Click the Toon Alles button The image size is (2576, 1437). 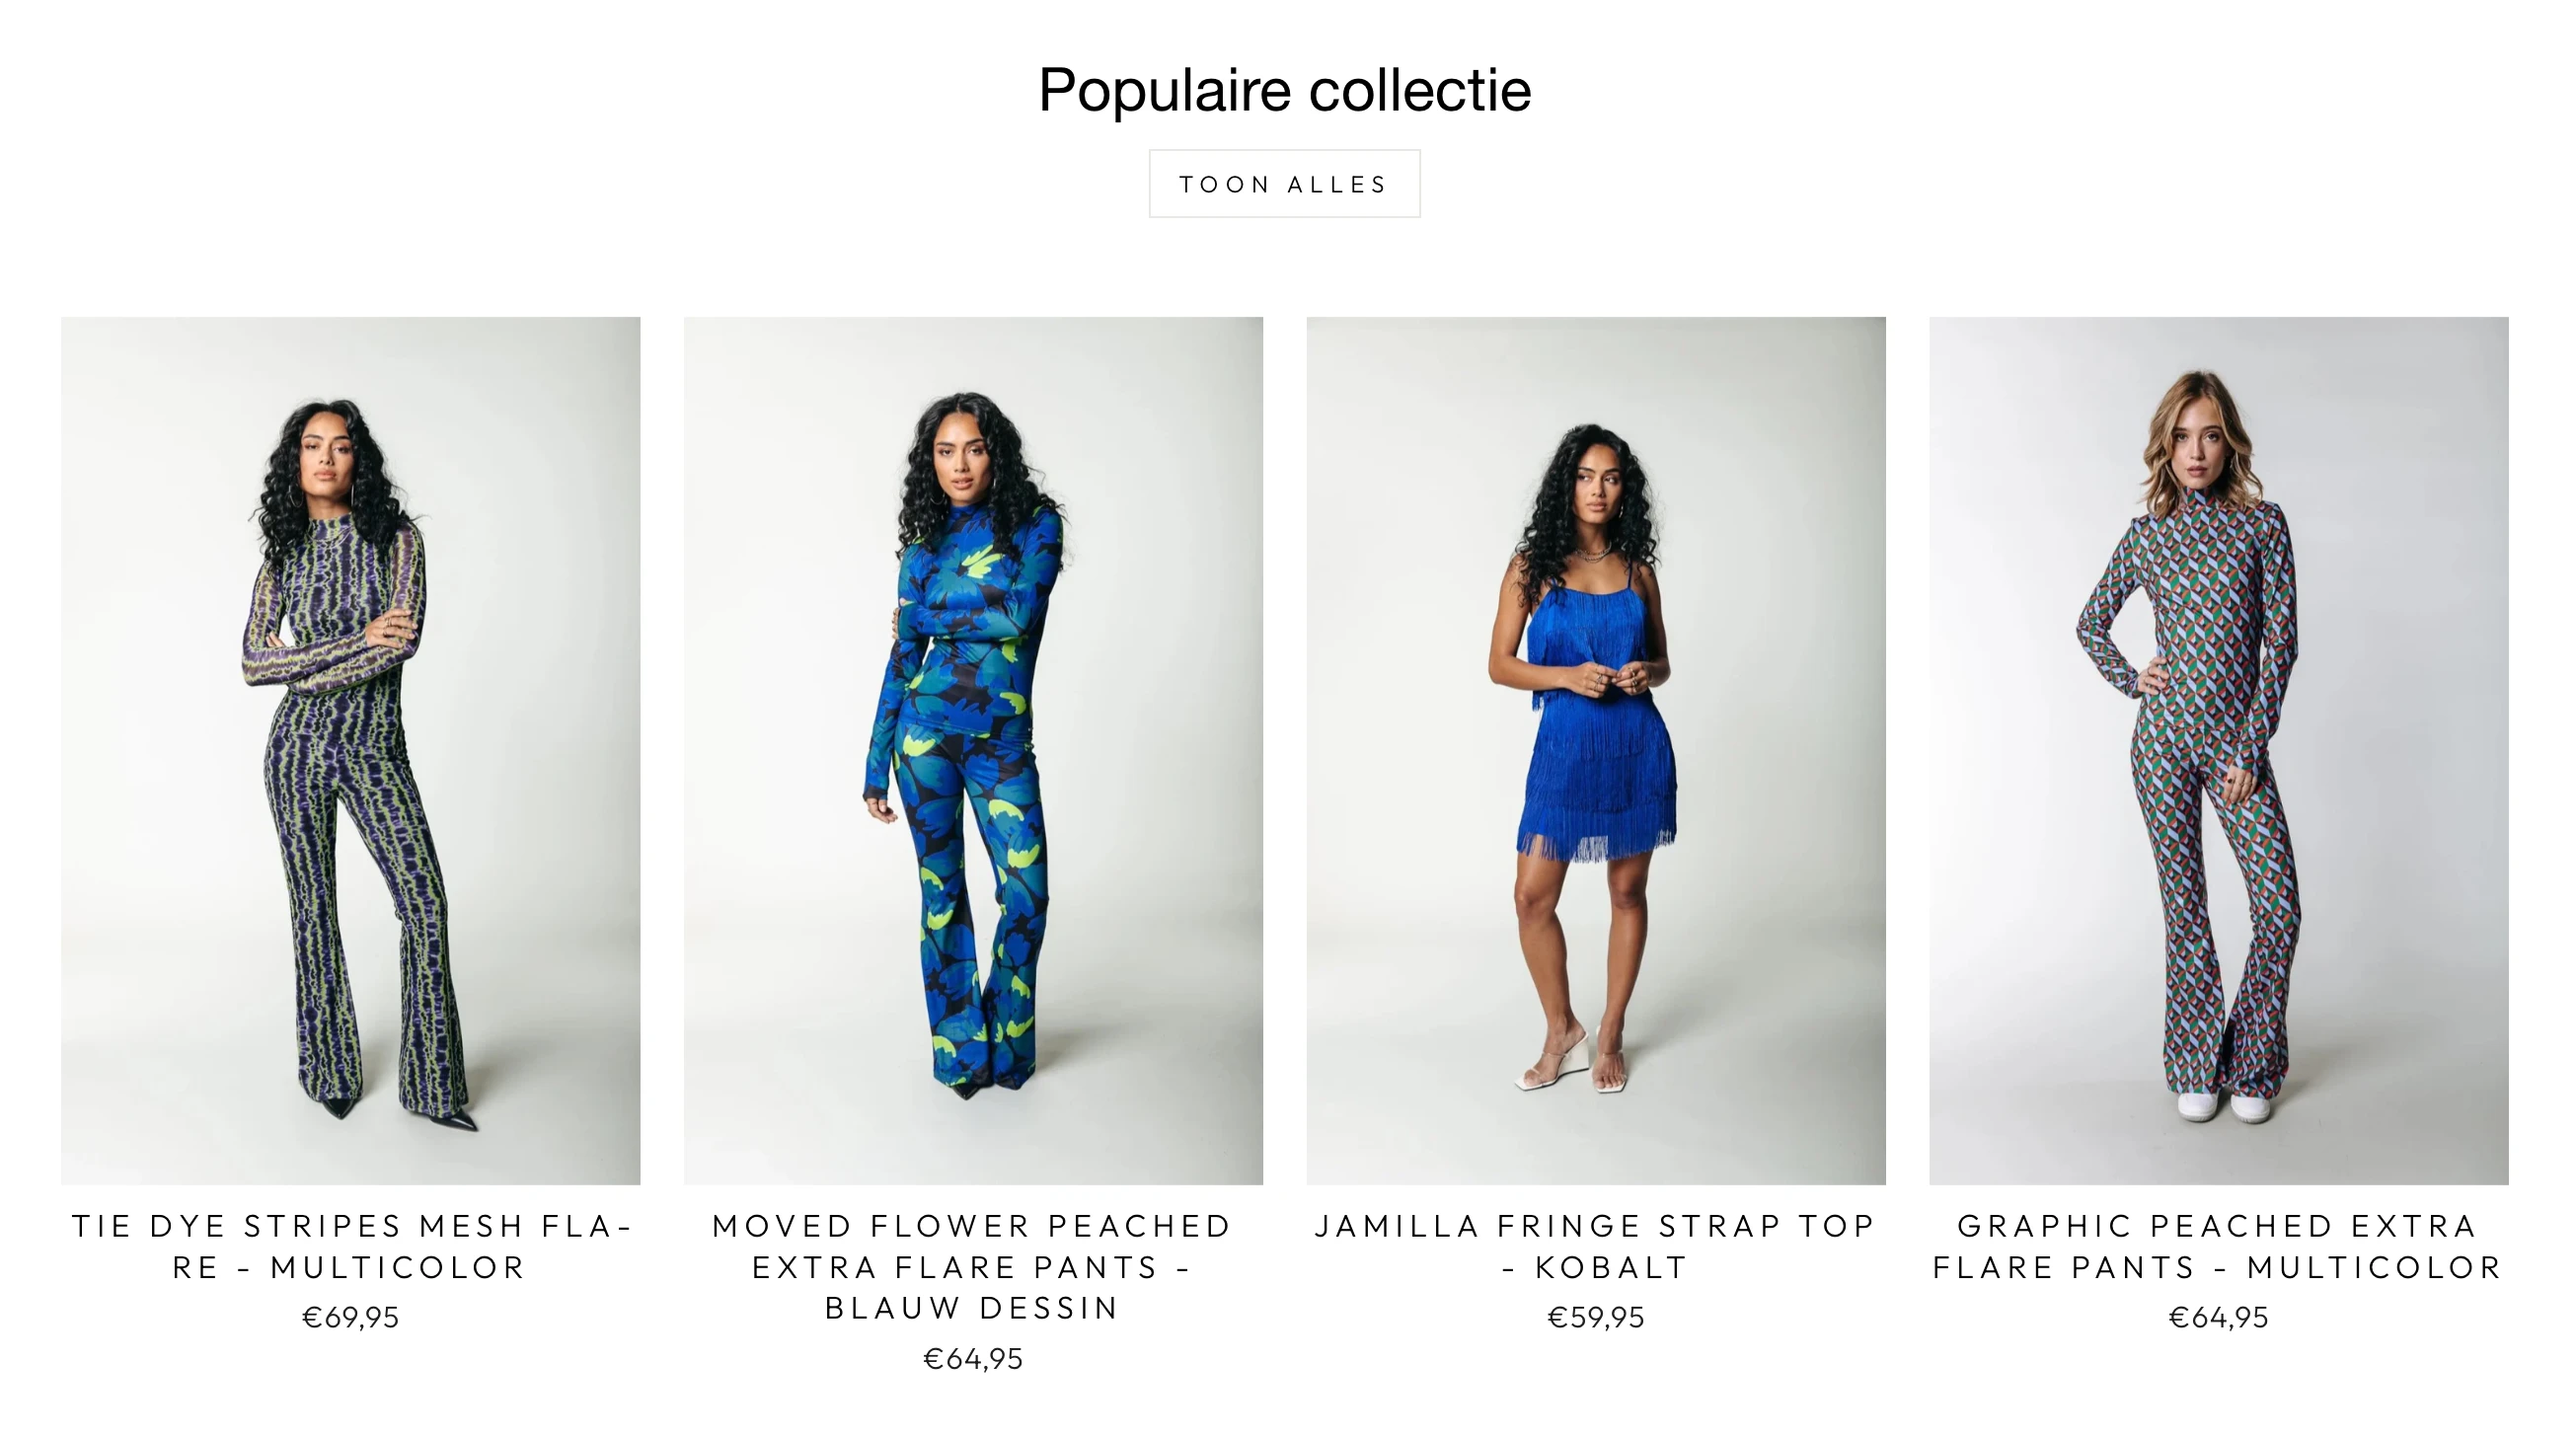click(1284, 184)
